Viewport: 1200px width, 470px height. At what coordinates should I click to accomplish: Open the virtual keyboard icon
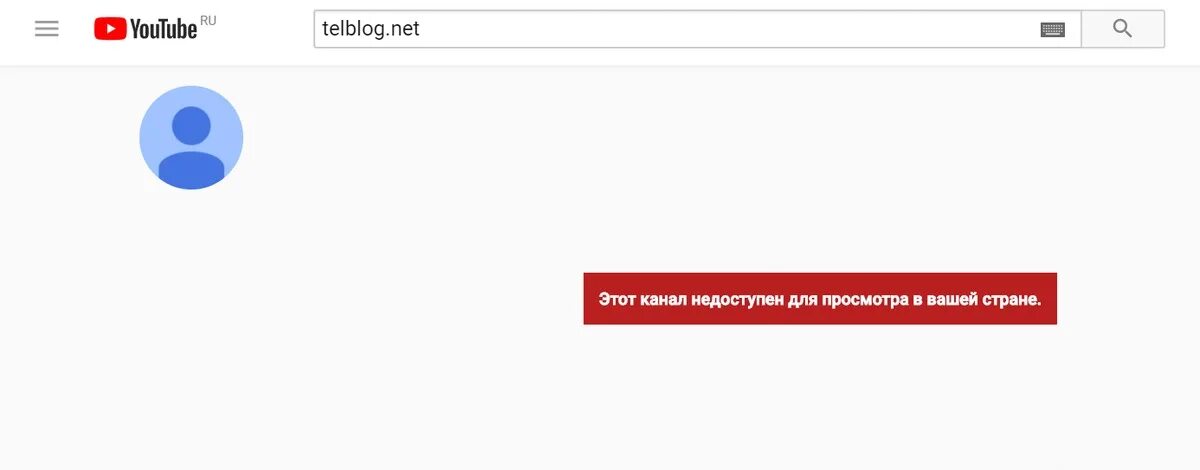coord(1052,29)
